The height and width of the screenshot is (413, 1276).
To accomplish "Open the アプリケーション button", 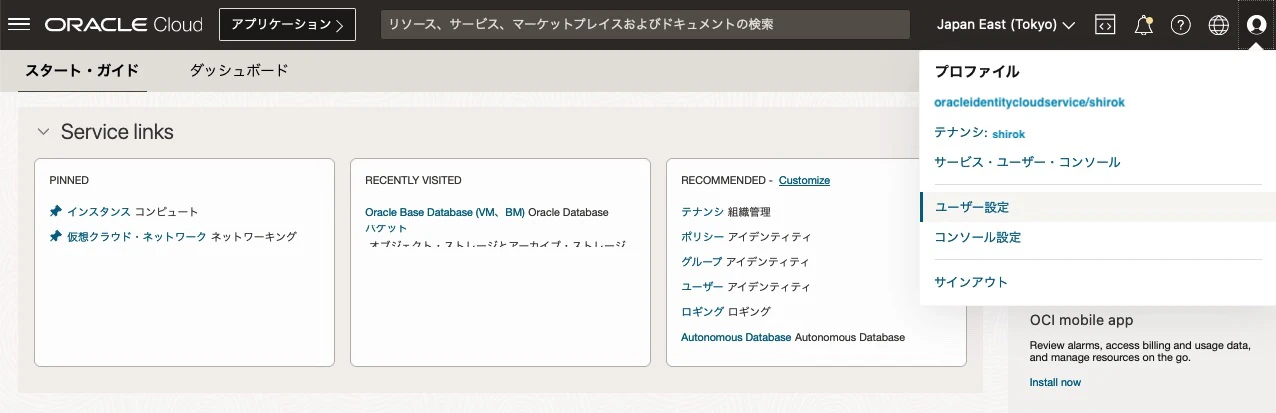I will point(287,25).
